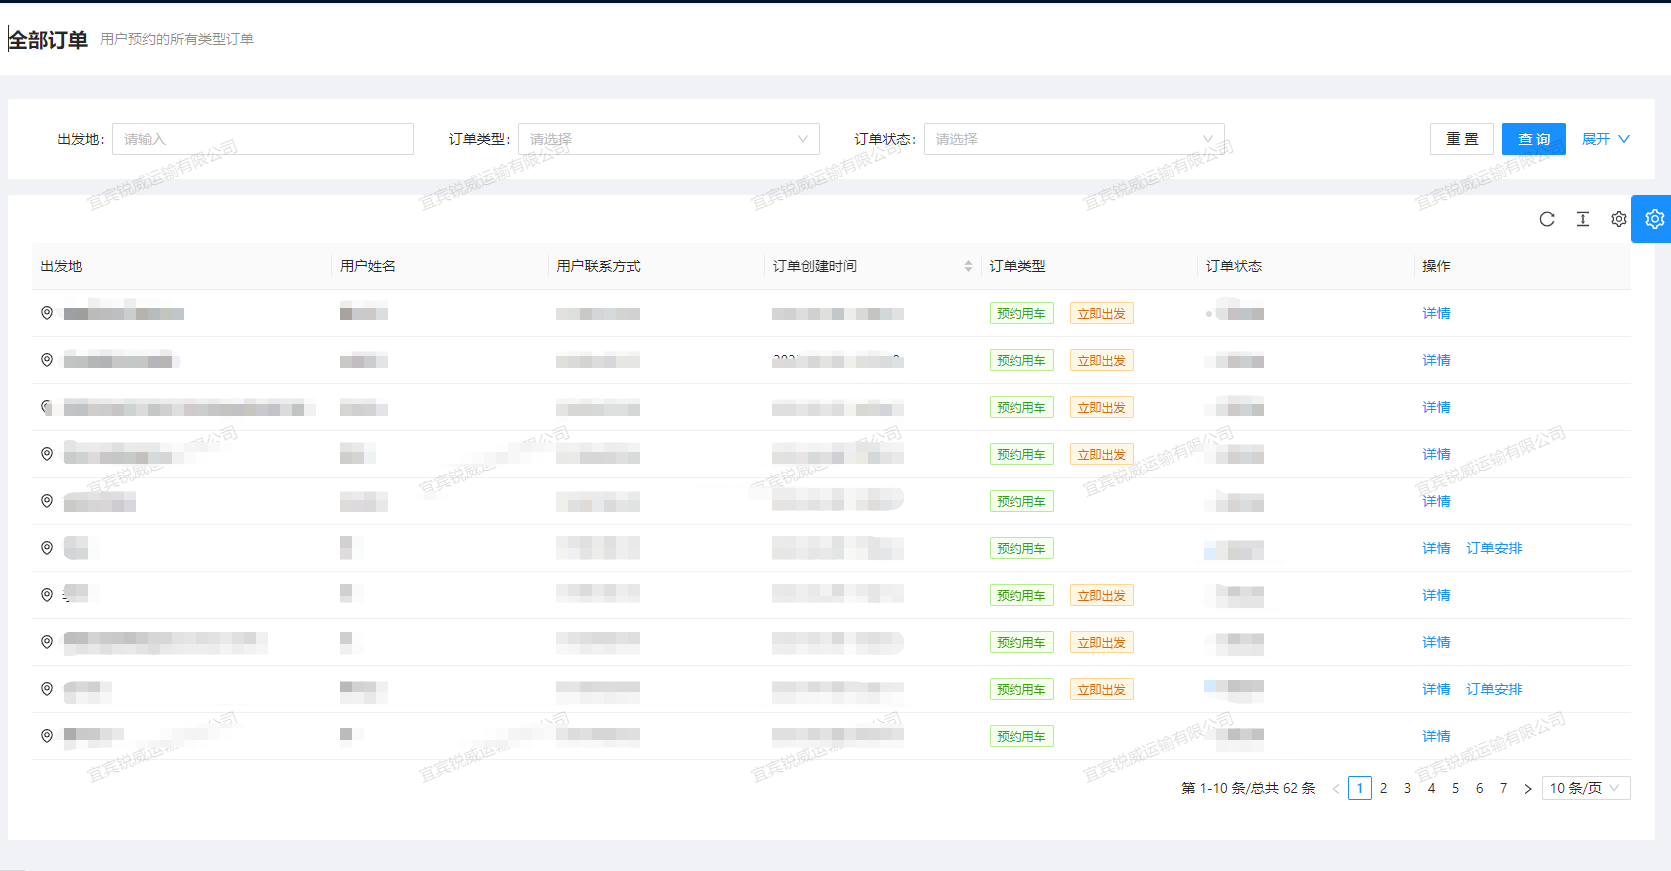Click the next page arrow
Viewport: 1671px width, 871px height.
coord(1528,788)
